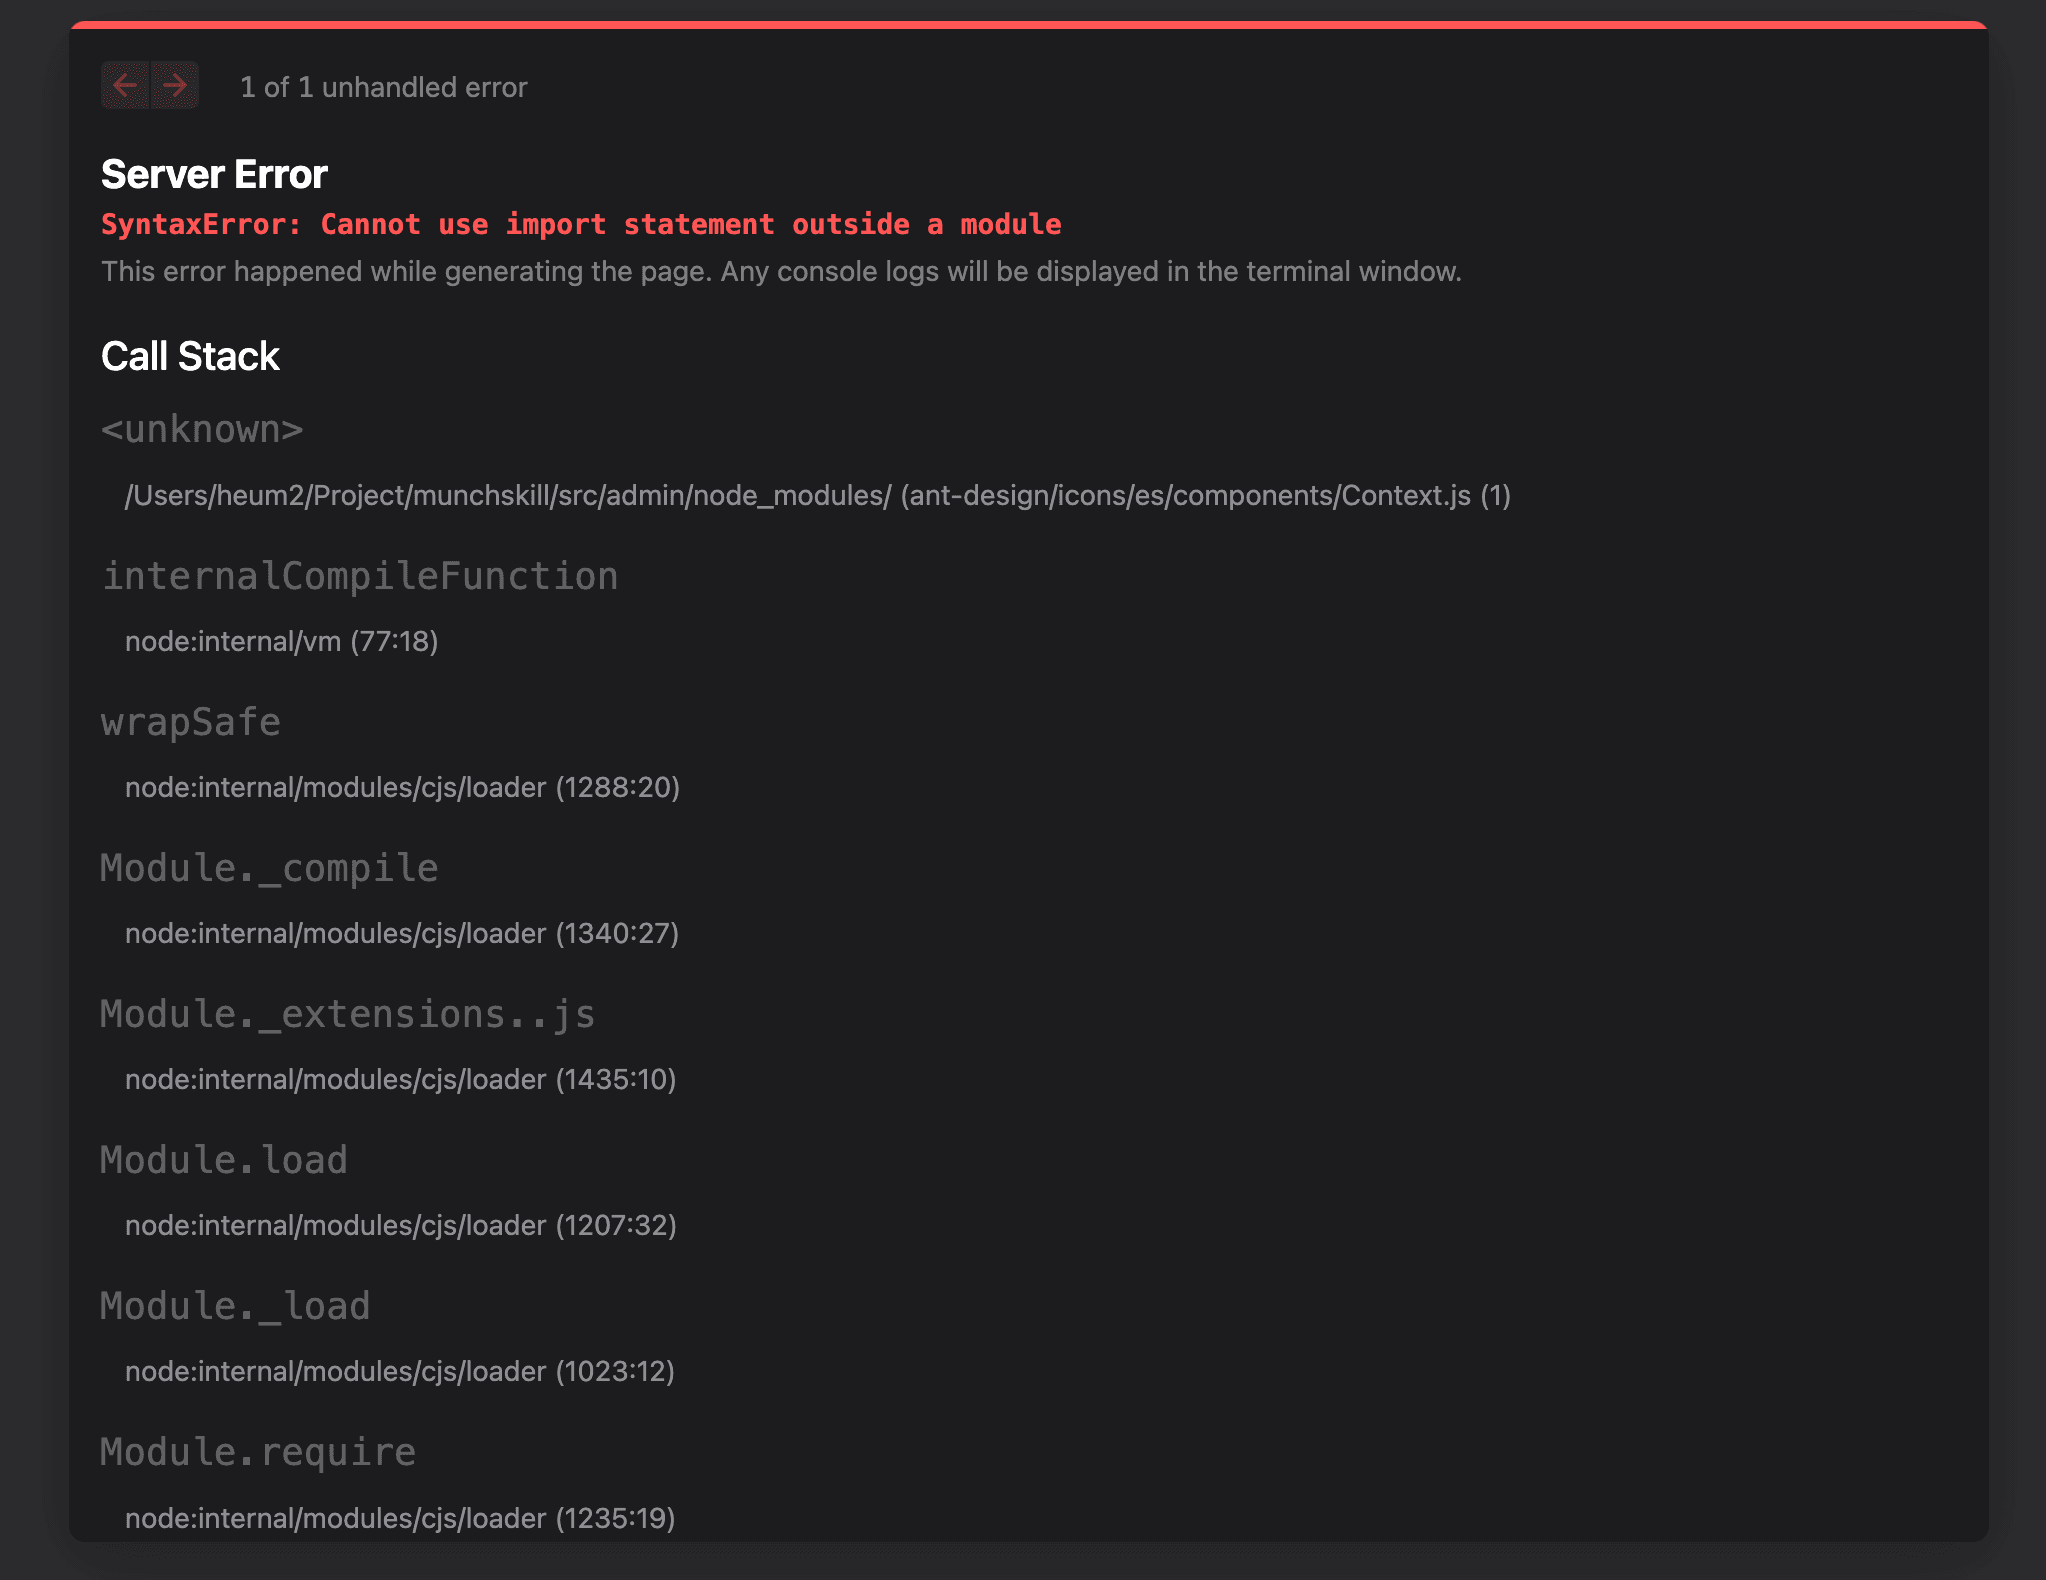Click the Module._compile stack frame
2046x1580 pixels.
click(269, 868)
